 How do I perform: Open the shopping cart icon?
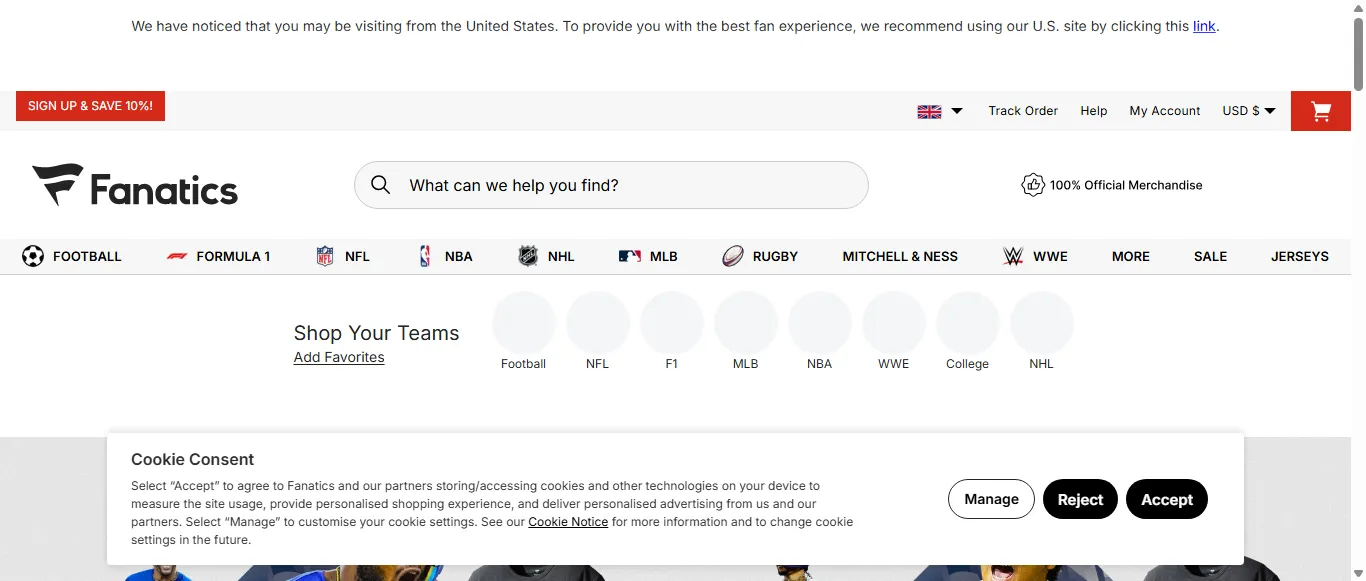1320,111
